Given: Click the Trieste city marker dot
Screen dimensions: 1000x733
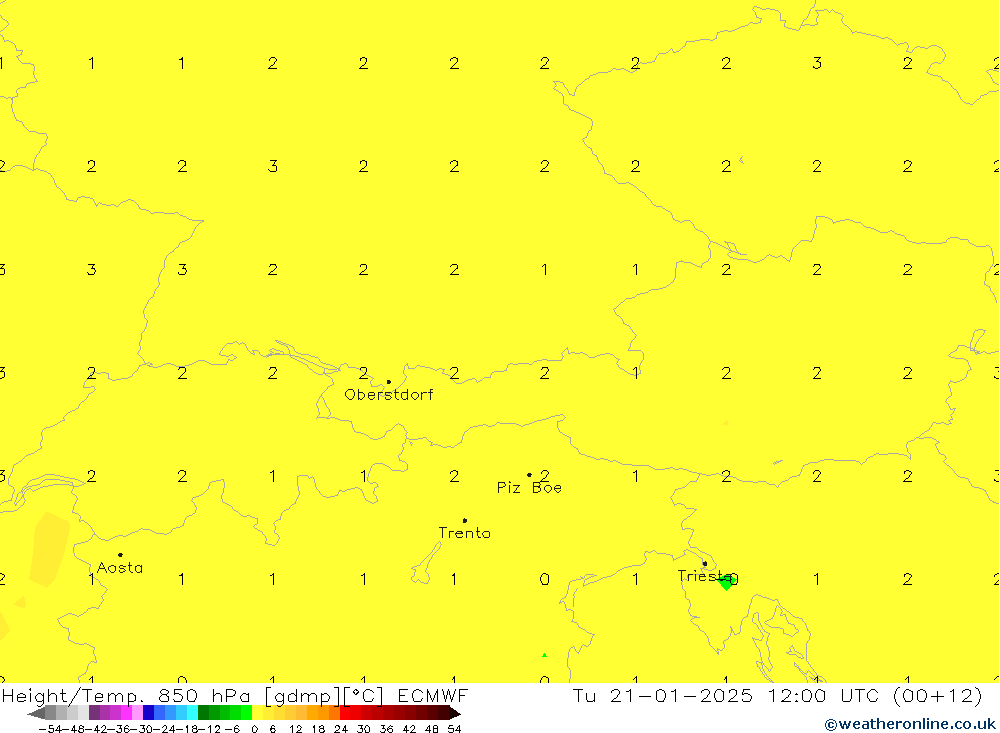Looking at the screenshot, I should coord(704,564).
